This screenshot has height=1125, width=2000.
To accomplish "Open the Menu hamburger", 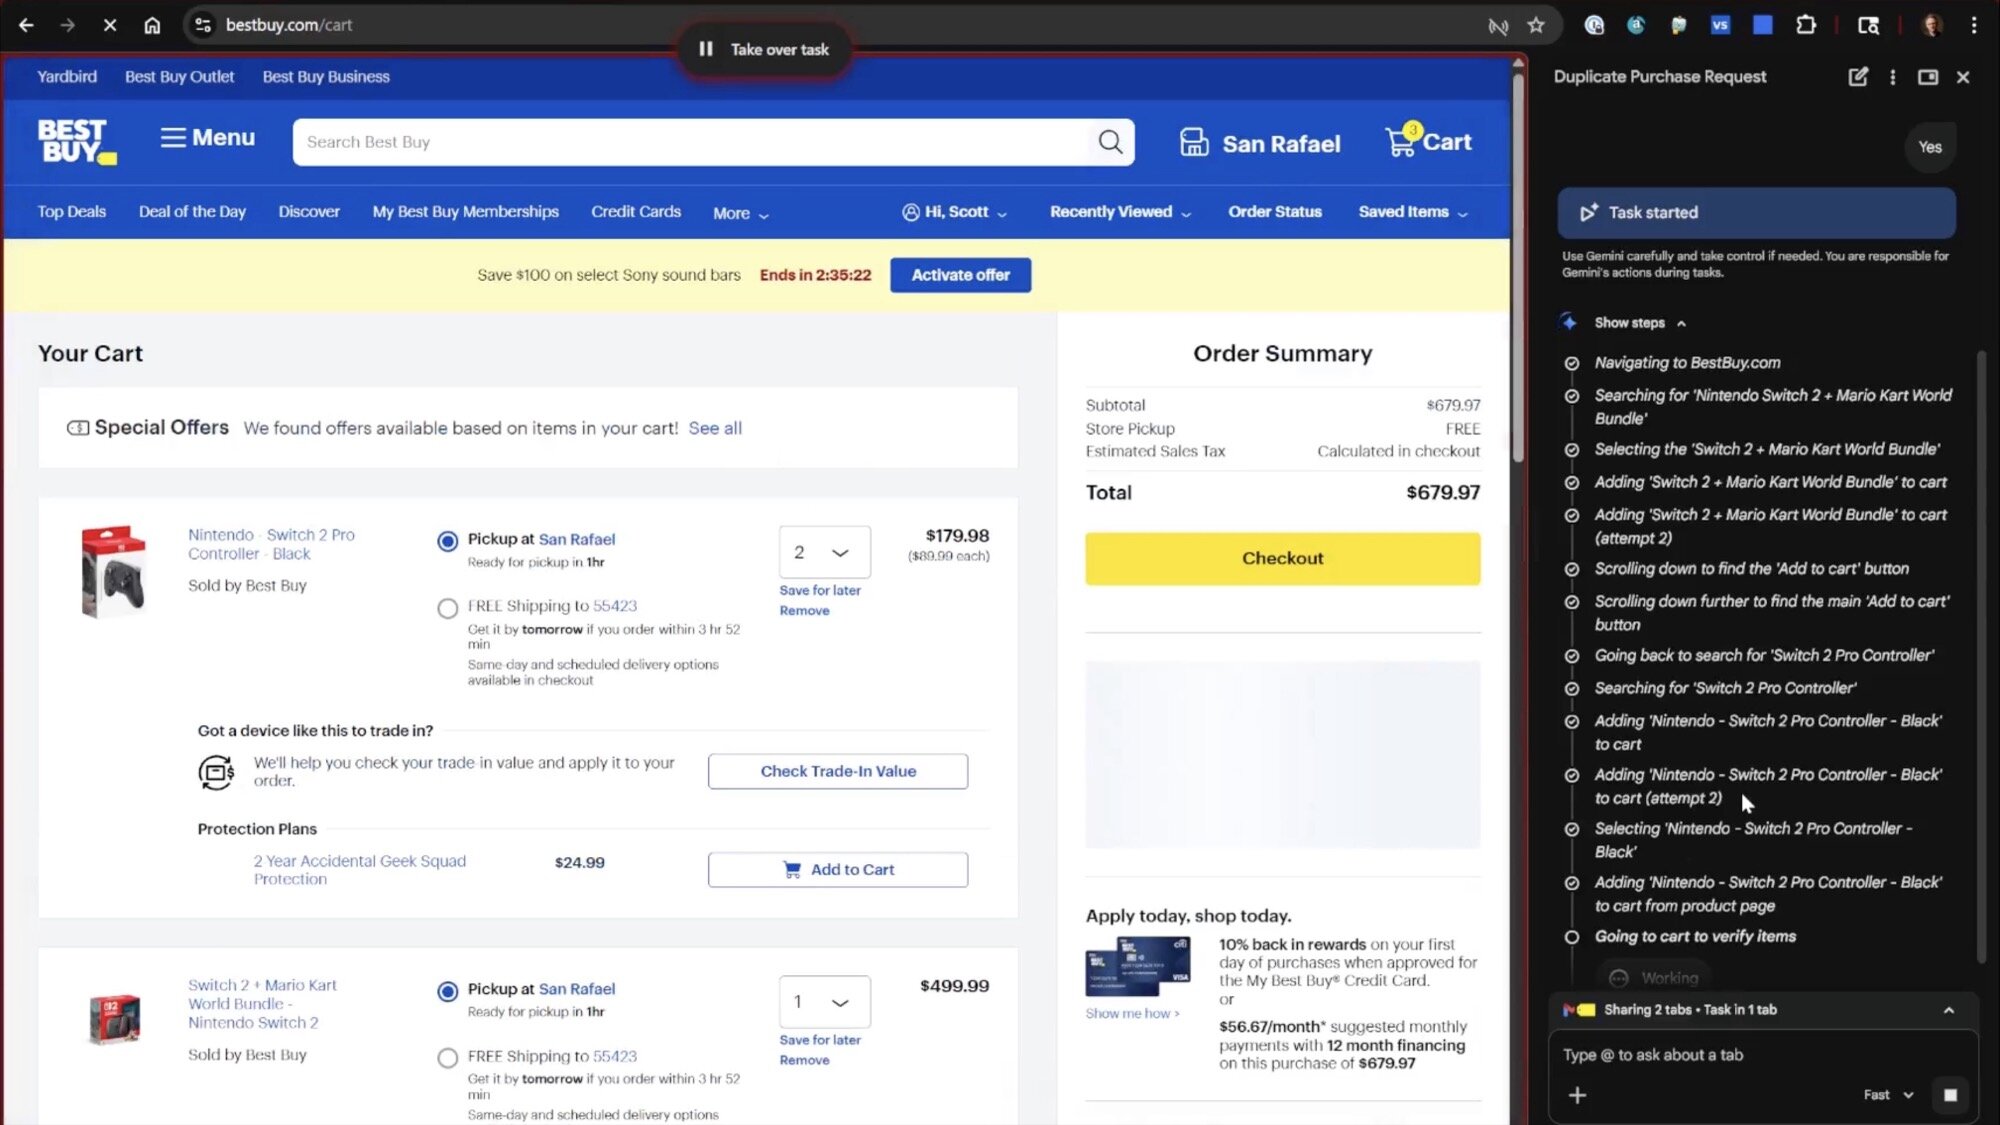I will click(207, 138).
